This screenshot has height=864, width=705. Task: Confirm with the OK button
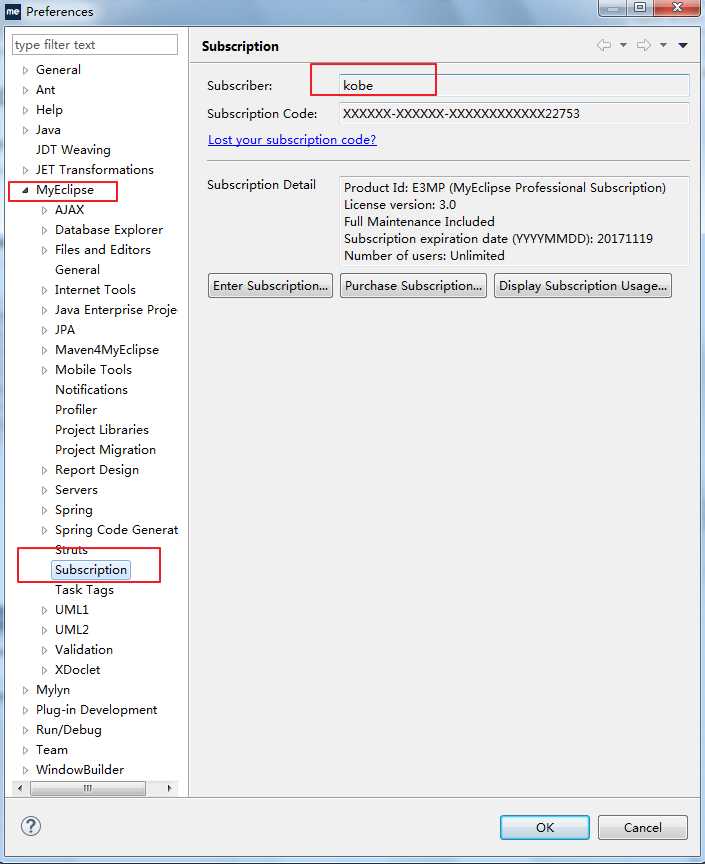[545, 828]
